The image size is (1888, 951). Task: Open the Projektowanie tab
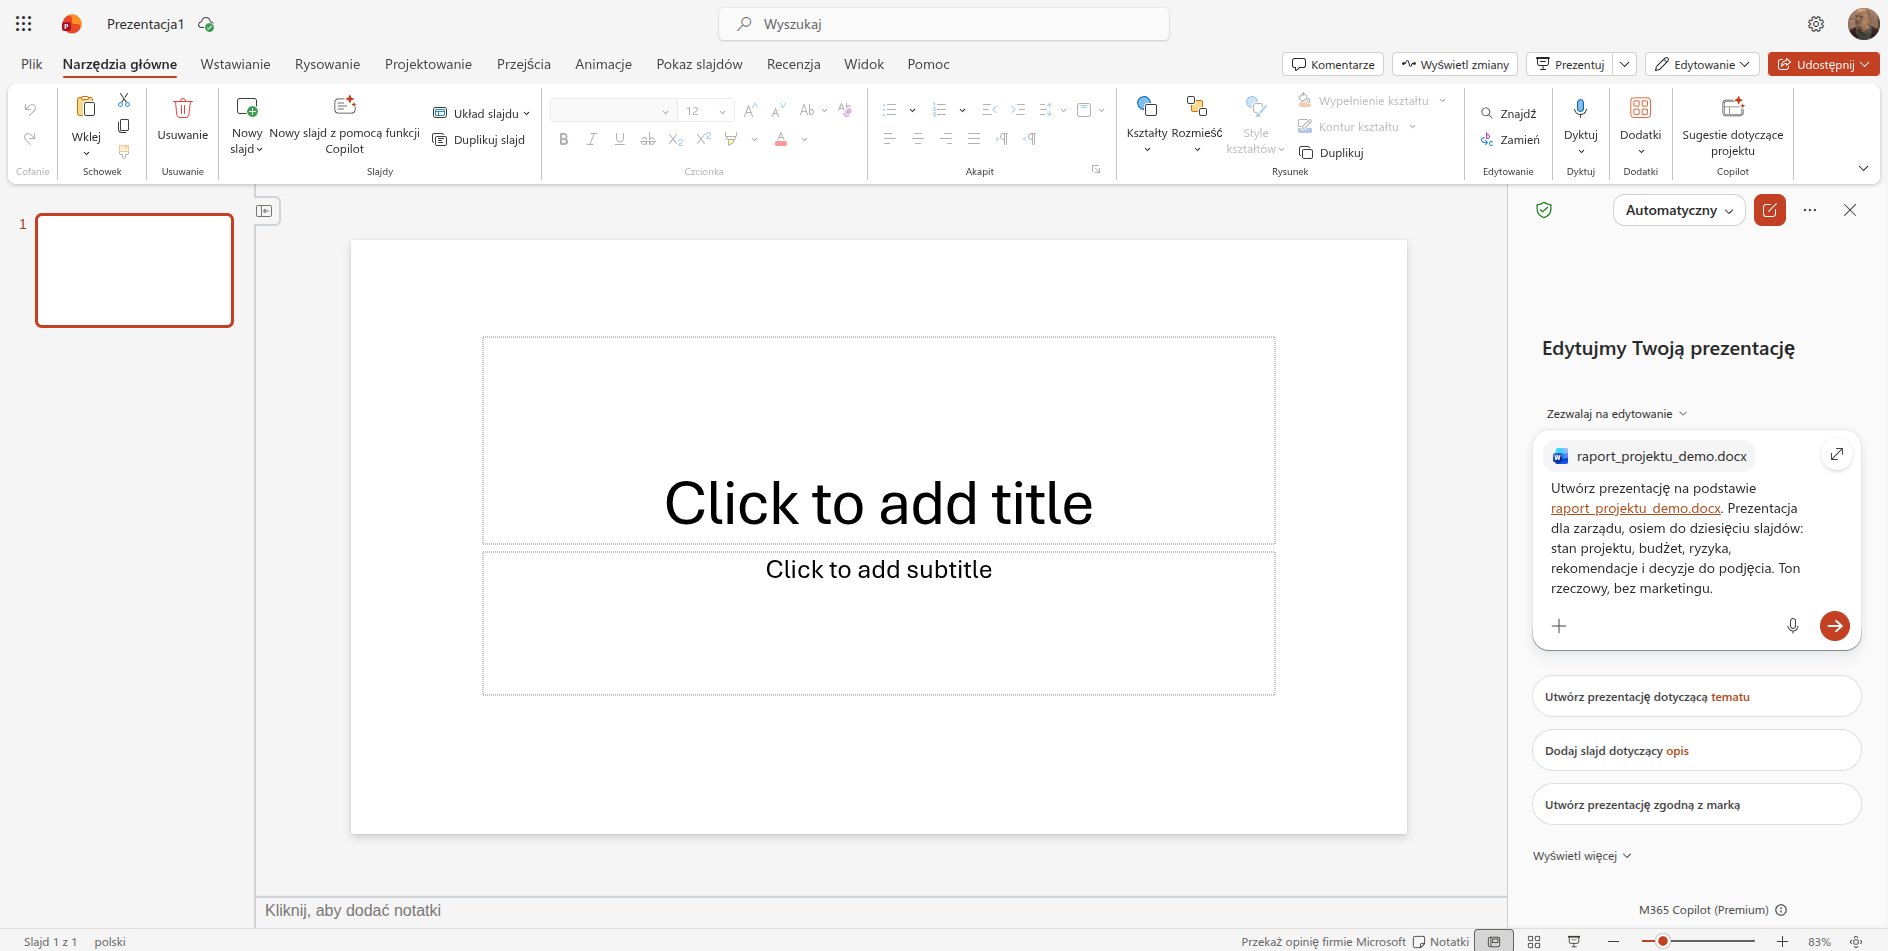click(428, 64)
